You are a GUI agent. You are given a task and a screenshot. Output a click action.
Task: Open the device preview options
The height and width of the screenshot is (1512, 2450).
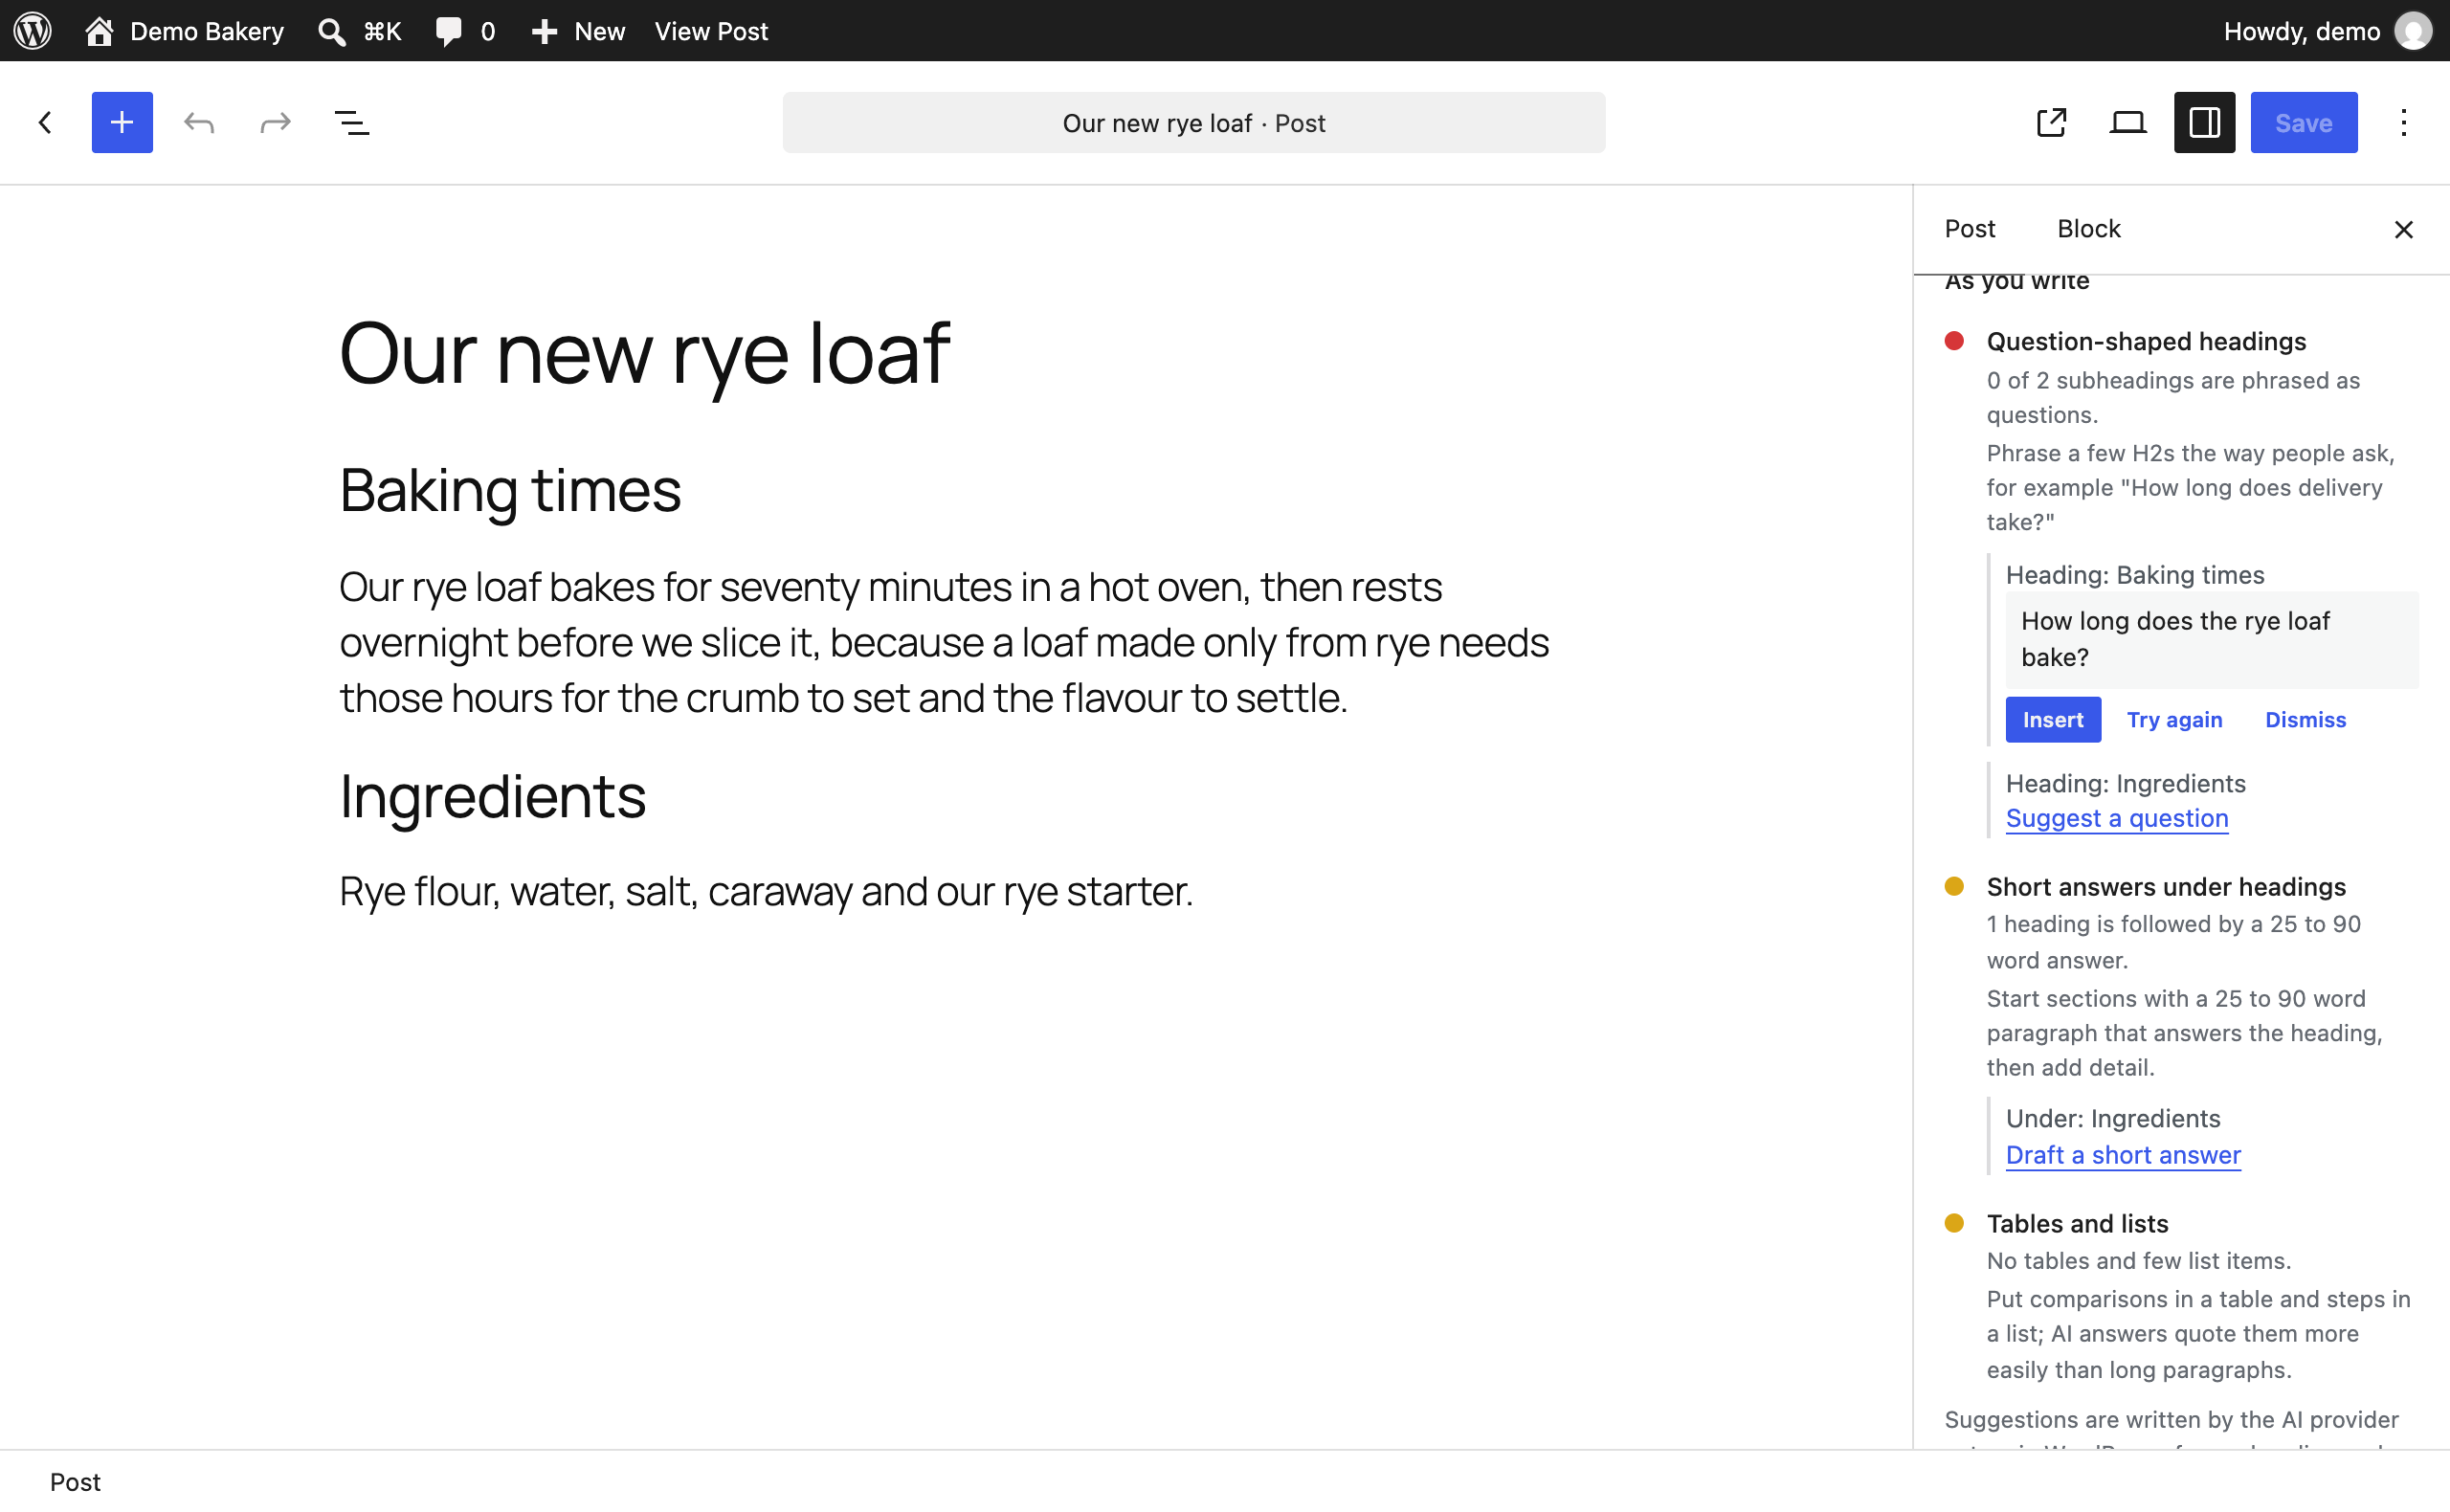click(x=2128, y=122)
